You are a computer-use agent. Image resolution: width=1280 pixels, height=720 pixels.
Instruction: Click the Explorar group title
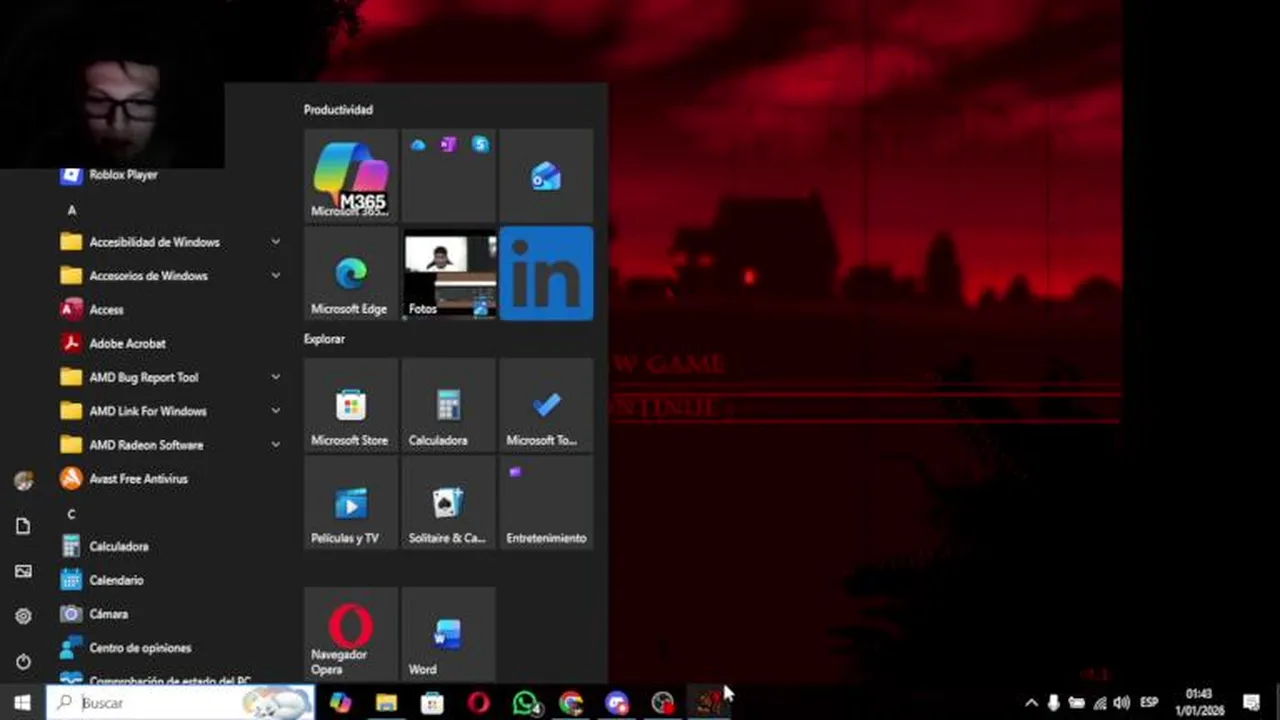pos(324,339)
